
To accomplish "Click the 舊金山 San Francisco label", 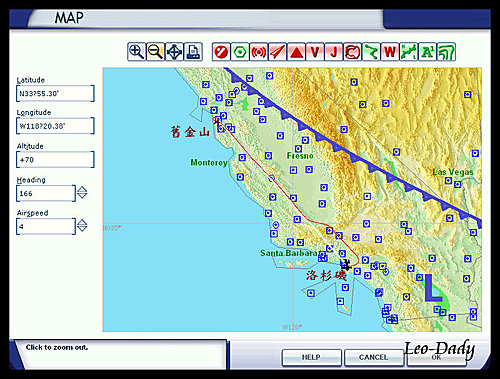I will pyautogui.click(x=190, y=132).
